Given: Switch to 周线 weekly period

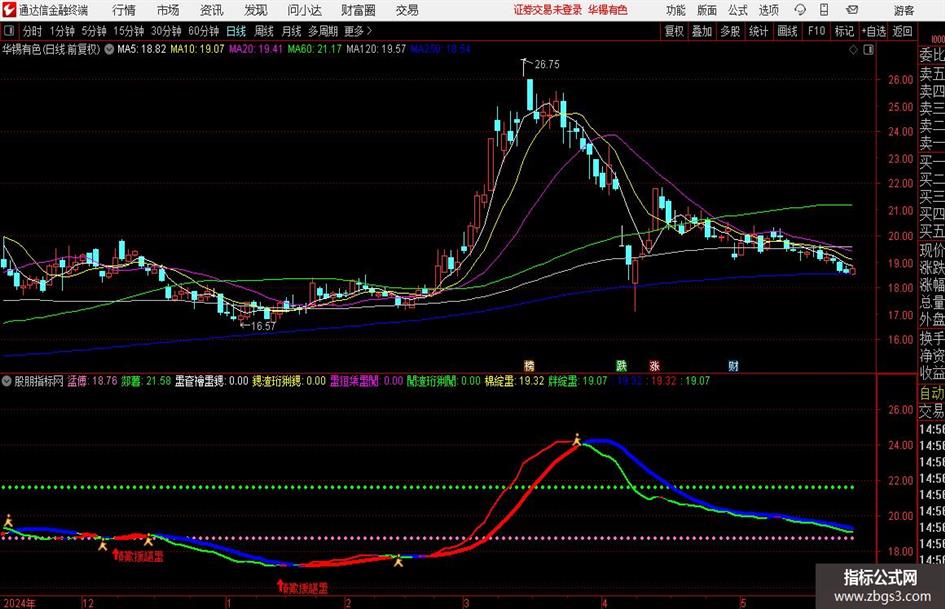Looking at the screenshot, I should pyautogui.click(x=264, y=31).
